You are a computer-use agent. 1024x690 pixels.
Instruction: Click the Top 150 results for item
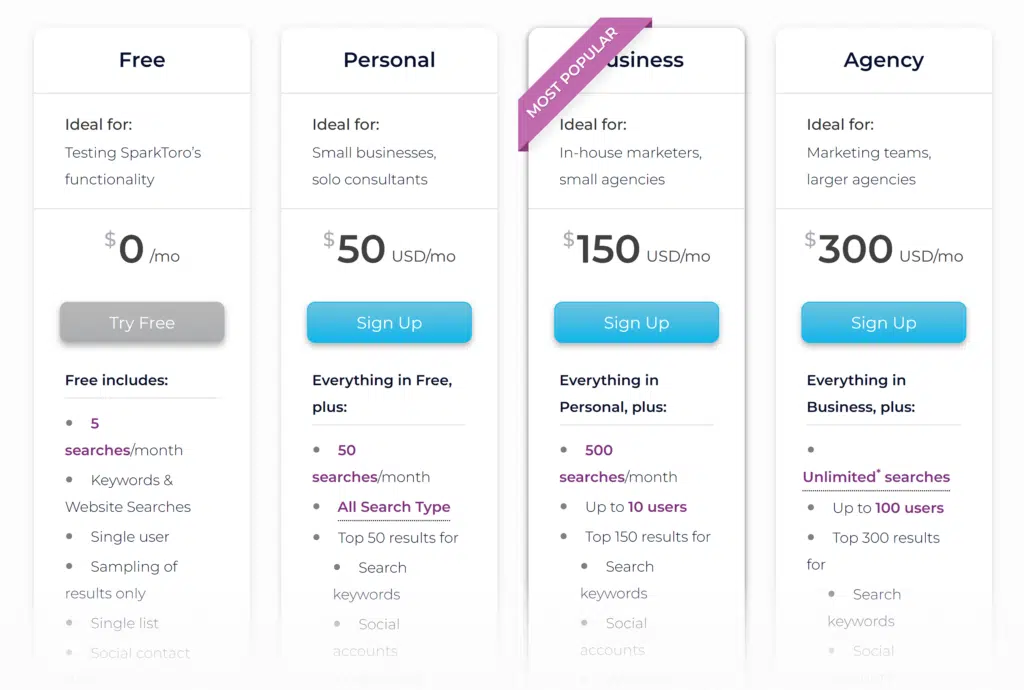click(x=647, y=537)
